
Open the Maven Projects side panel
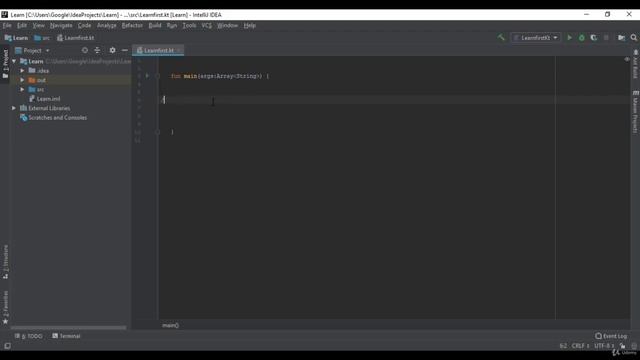pos(636,111)
